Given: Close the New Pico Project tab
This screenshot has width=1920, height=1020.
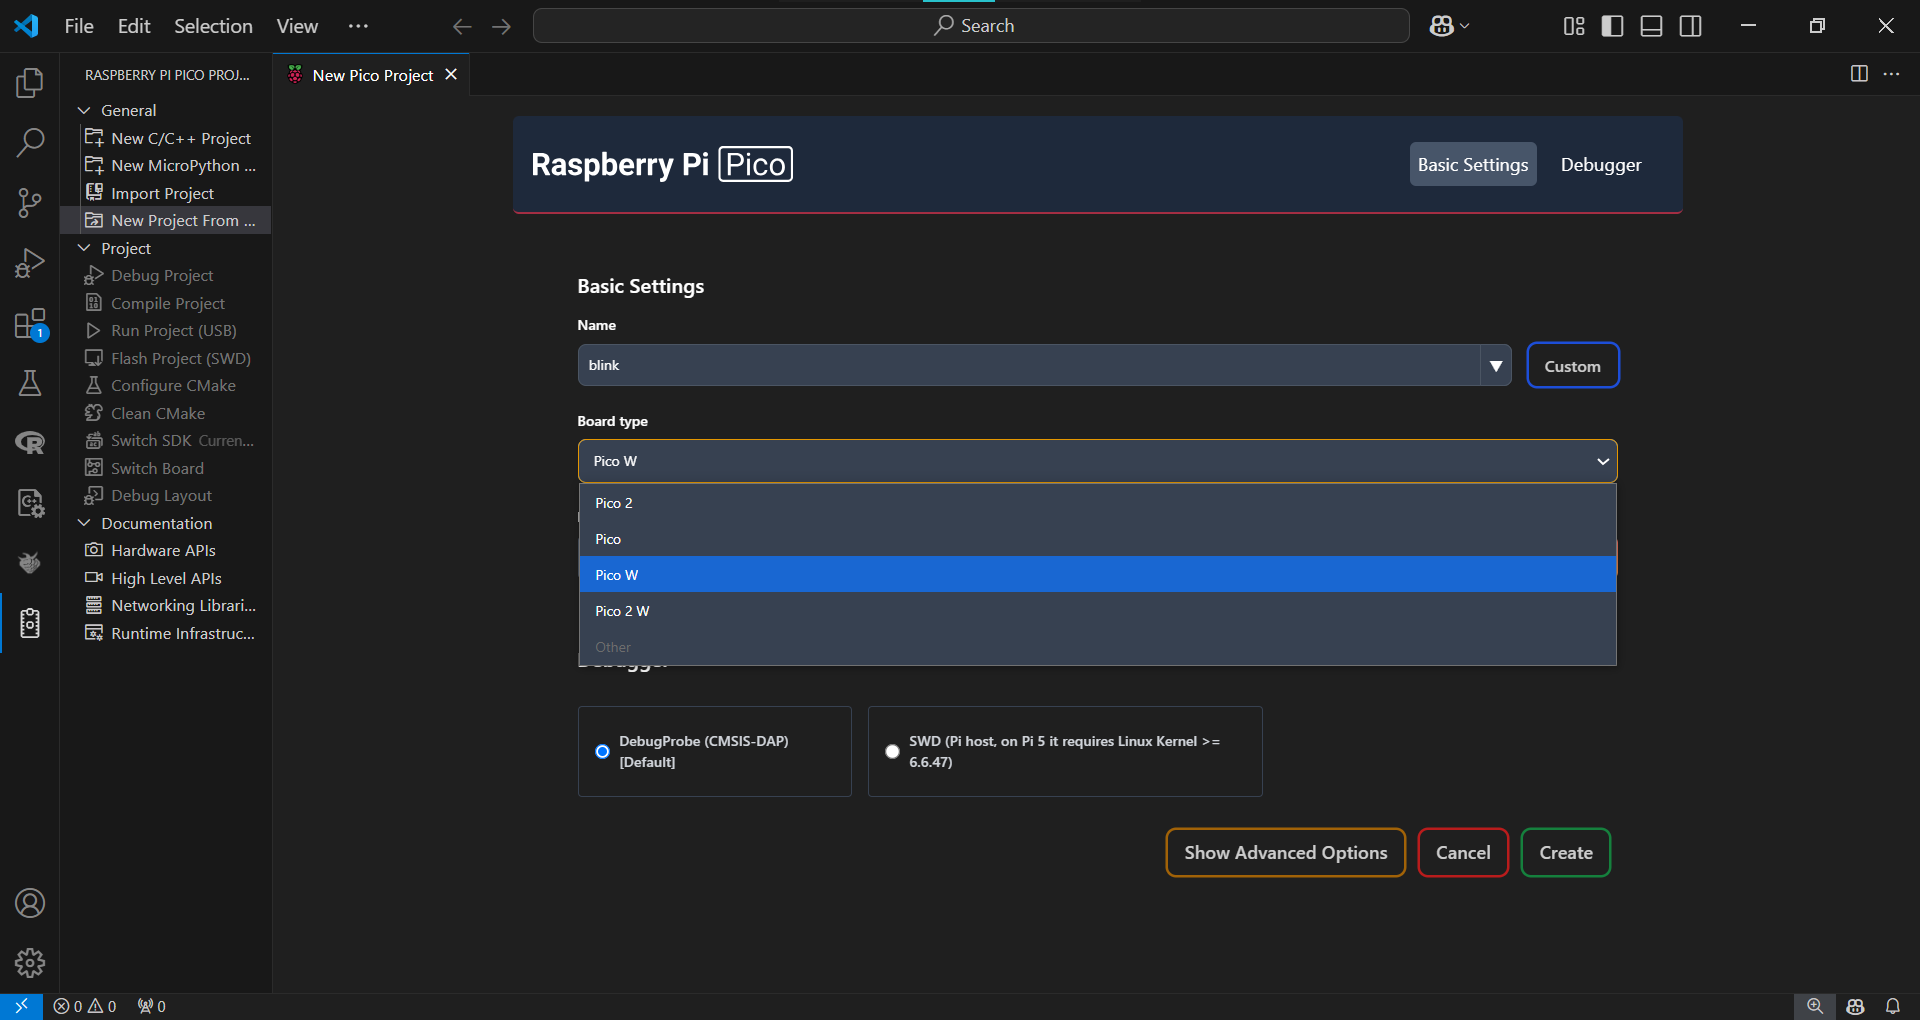Looking at the screenshot, I should pyautogui.click(x=451, y=75).
